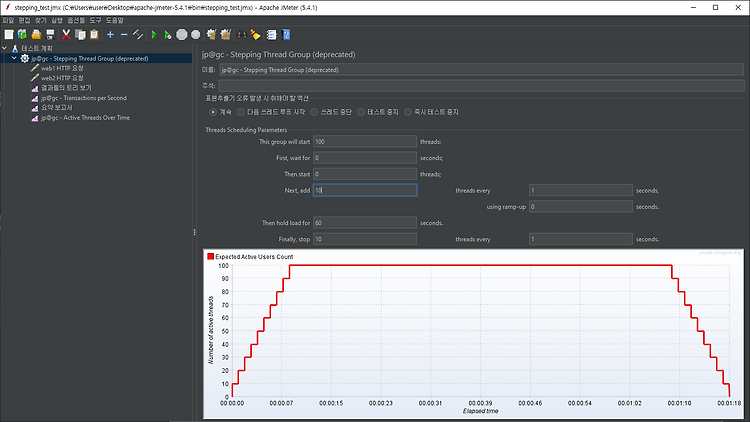Screen dimensions: 750x422
Task: Click the Finally, stop threads field
Action: (x=365, y=239)
